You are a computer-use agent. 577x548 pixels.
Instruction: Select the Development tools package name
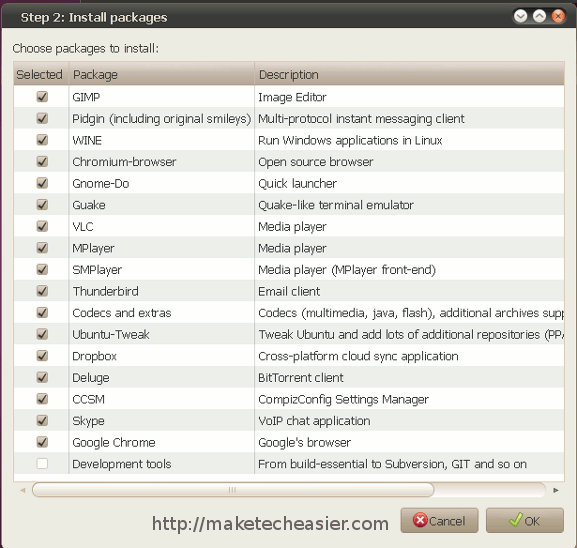tap(122, 464)
